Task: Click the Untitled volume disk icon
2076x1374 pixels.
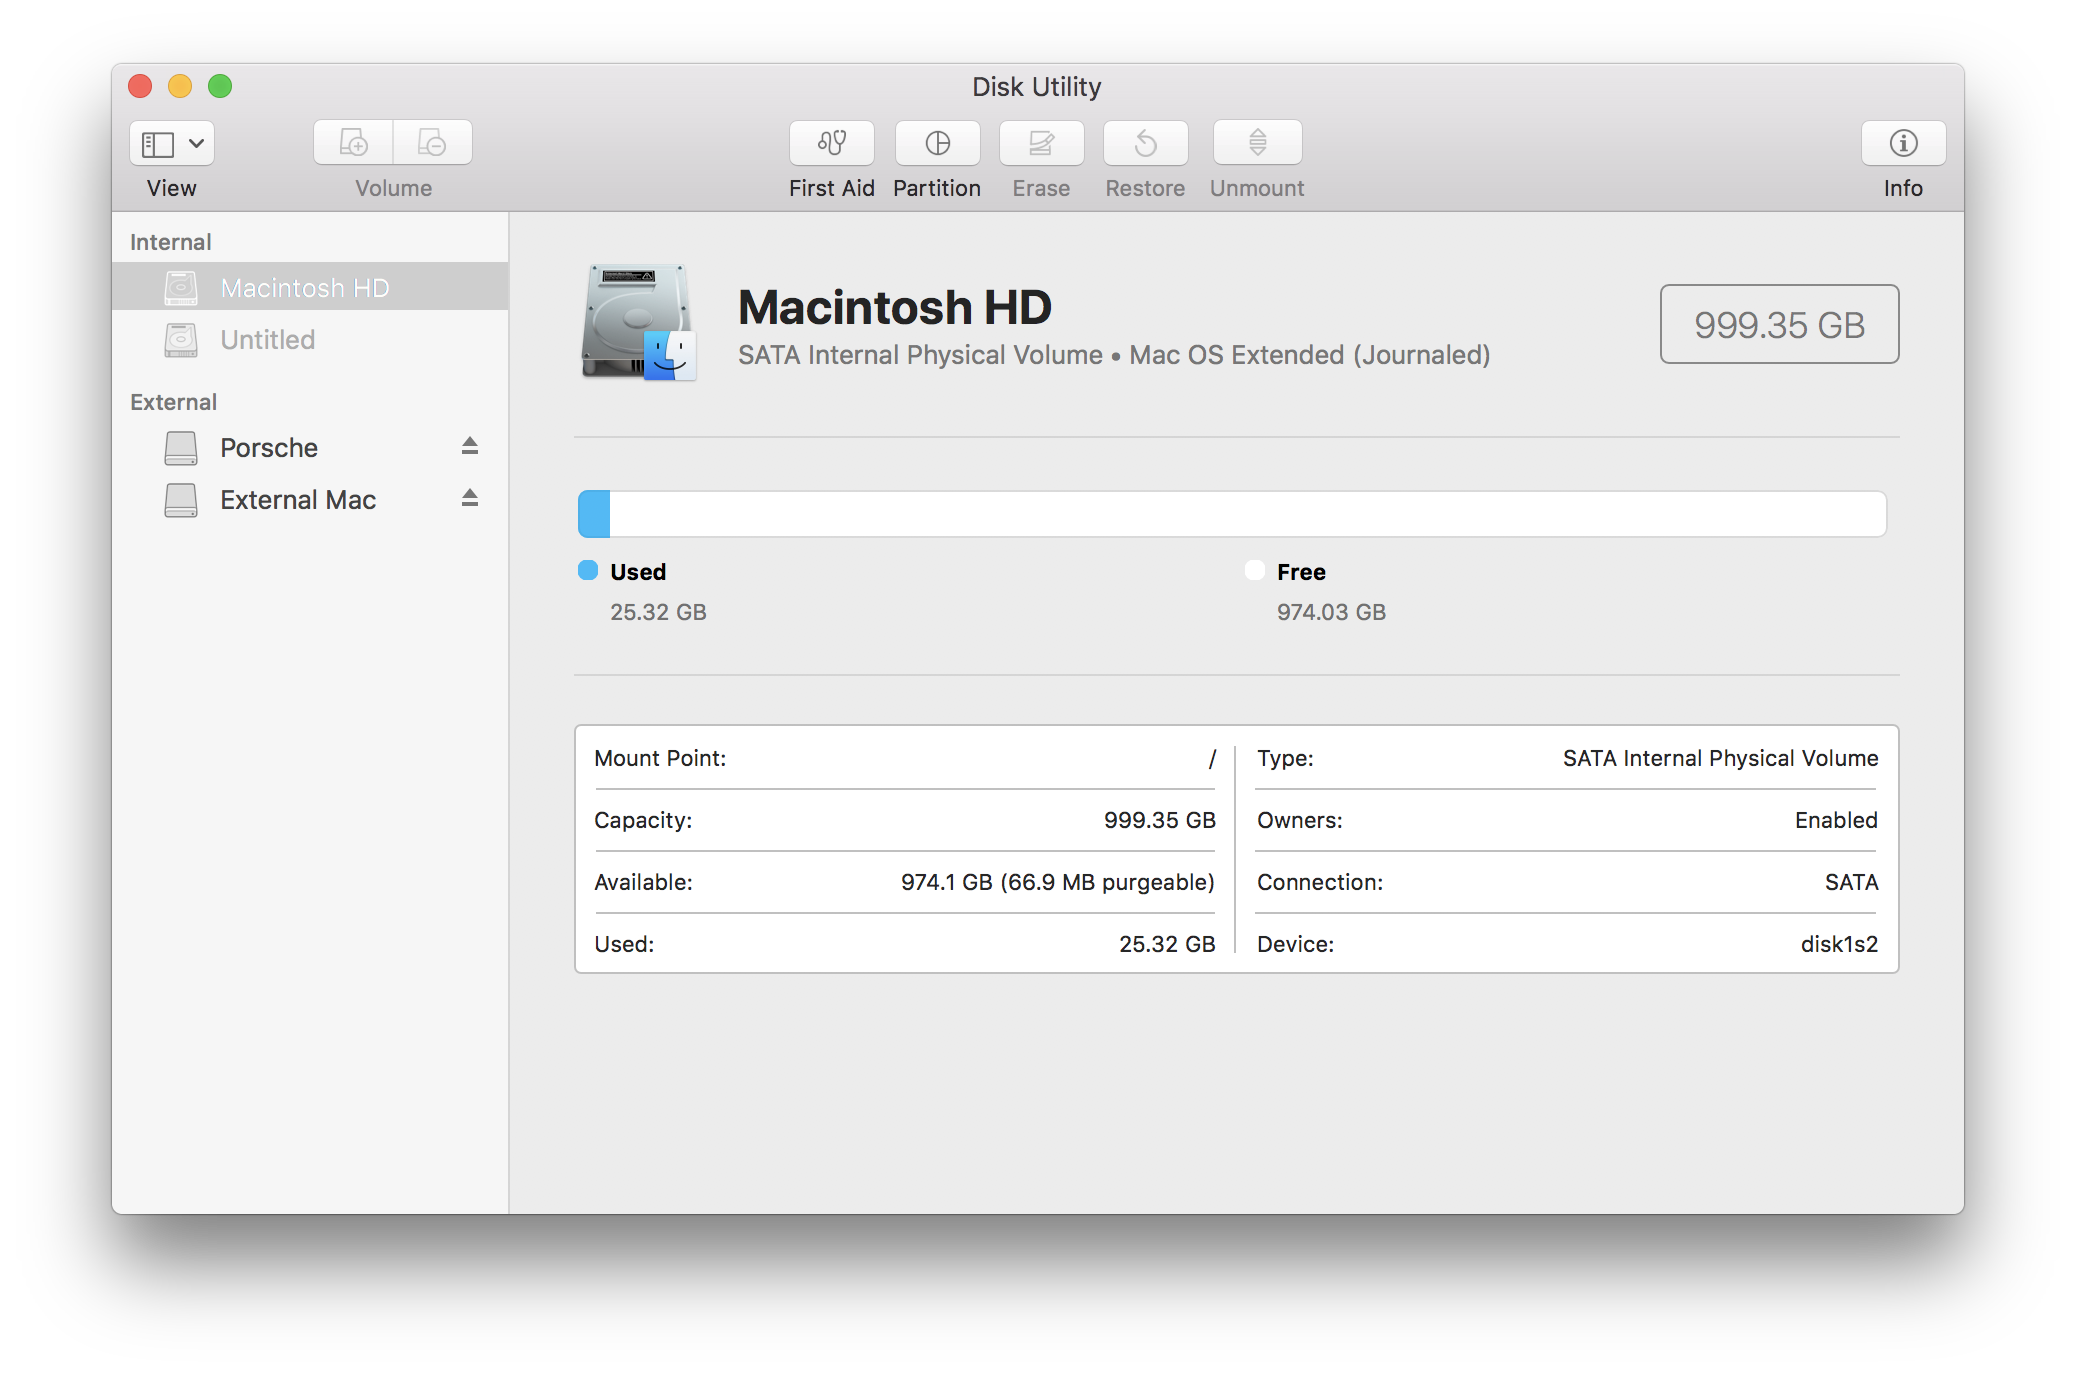Action: click(x=181, y=340)
